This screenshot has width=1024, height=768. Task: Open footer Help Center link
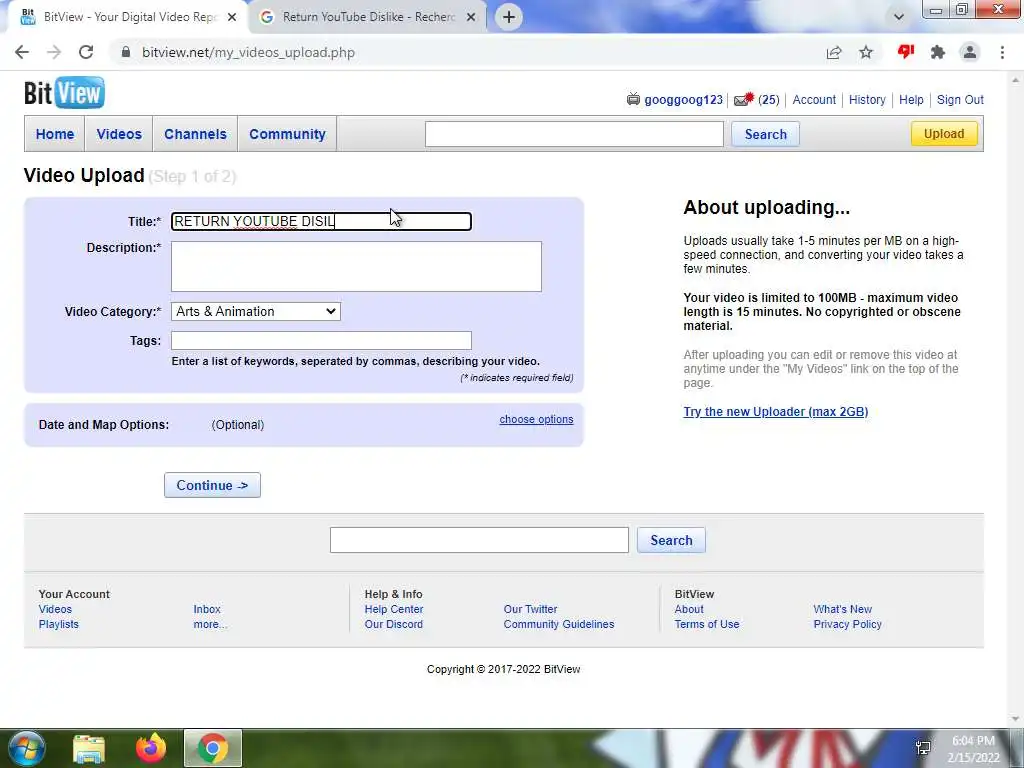(394, 609)
